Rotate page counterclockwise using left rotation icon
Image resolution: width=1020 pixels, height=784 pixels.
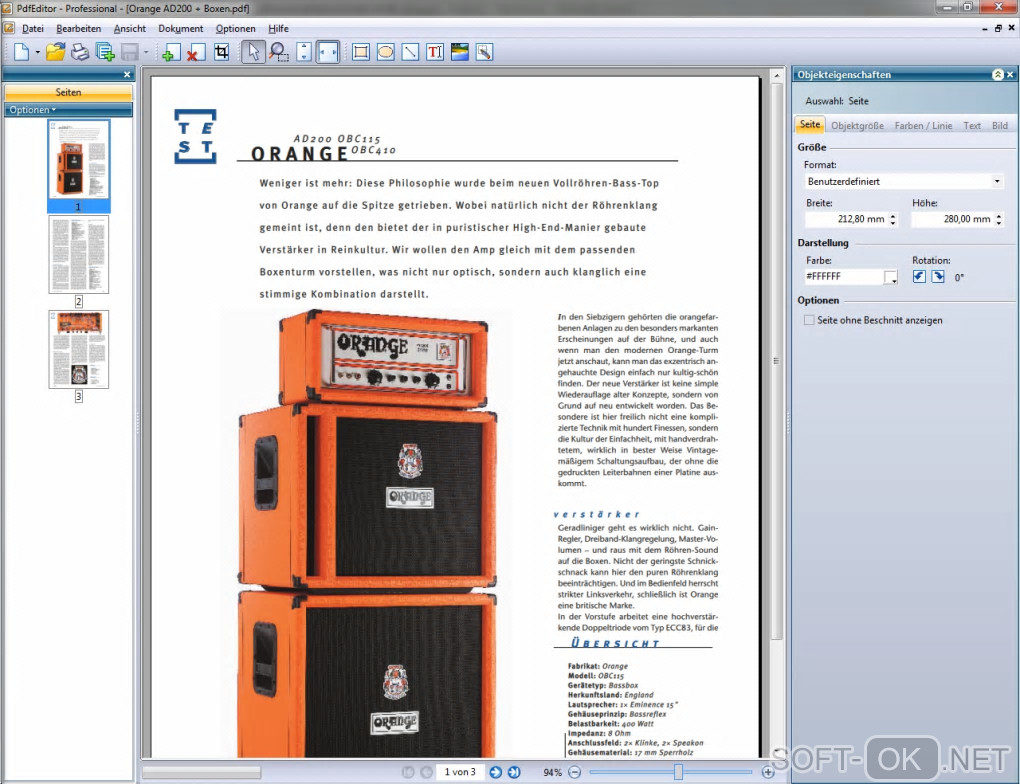(x=919, y=277)
